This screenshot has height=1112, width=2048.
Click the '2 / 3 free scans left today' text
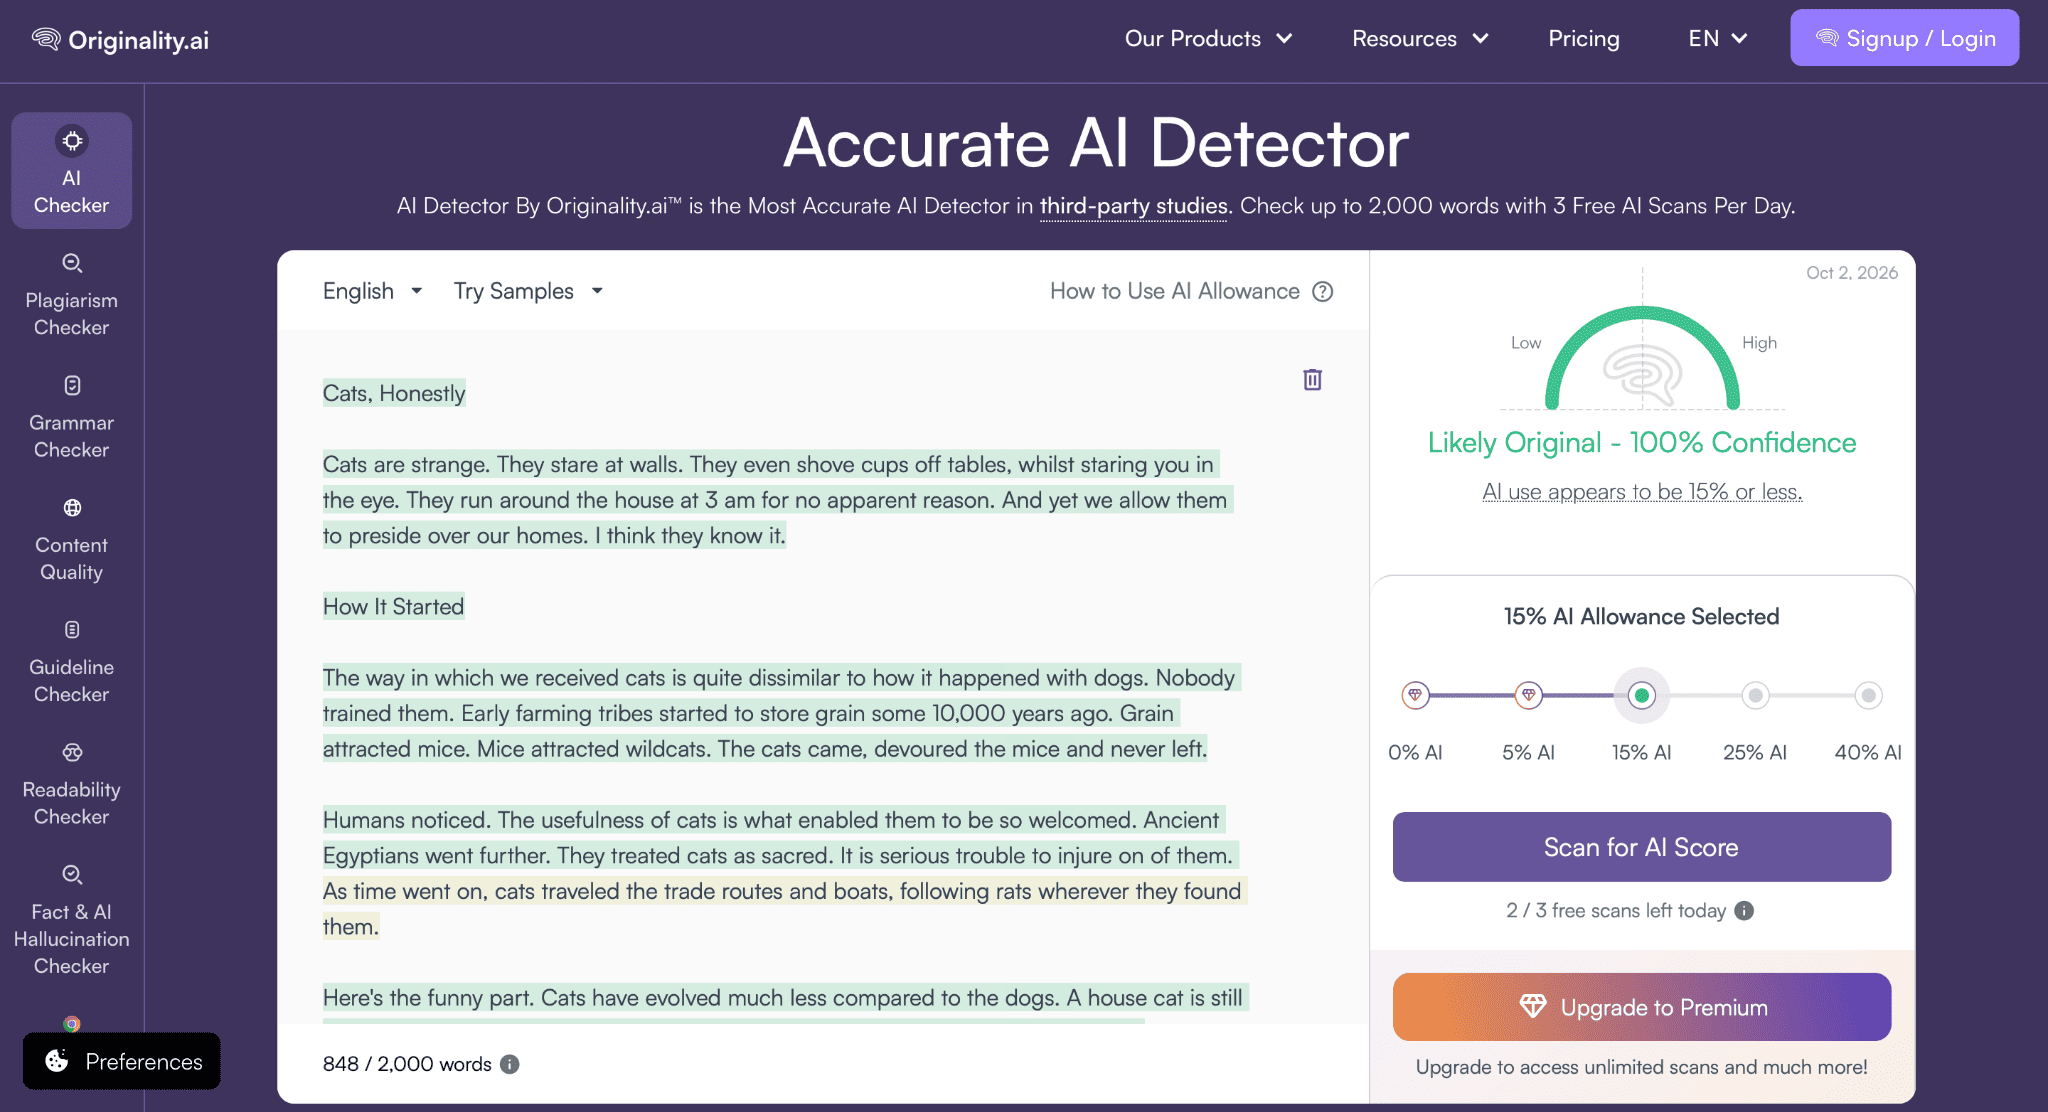1616,910
